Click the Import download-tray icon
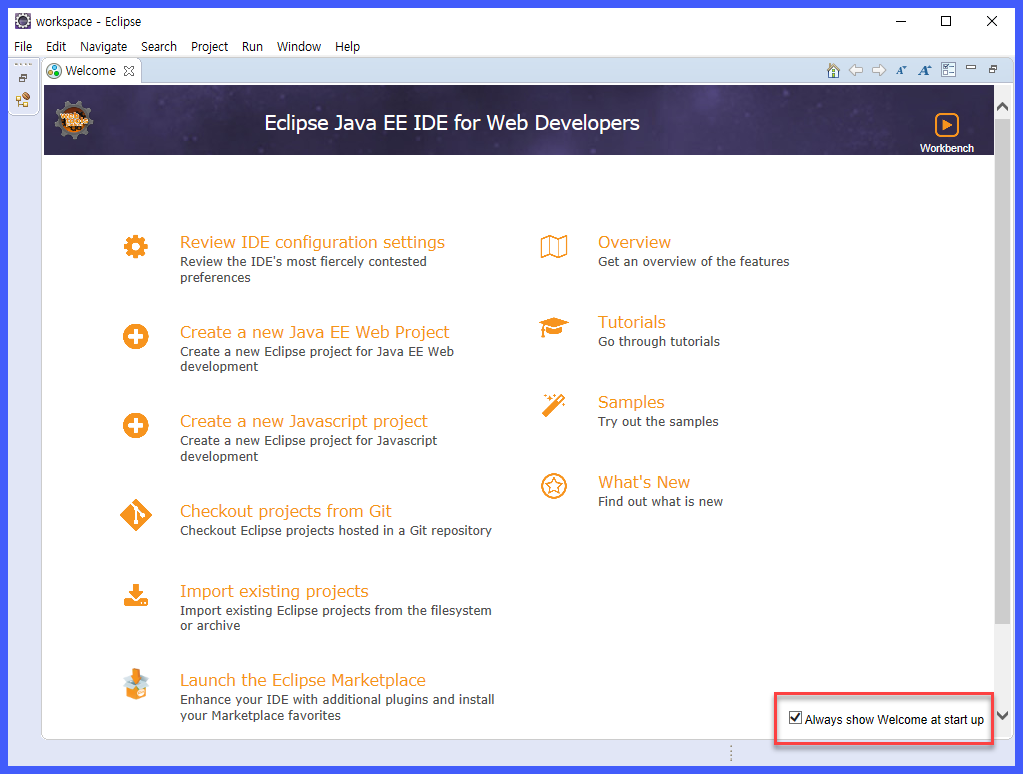Screen dimensions: 1023x774 (x=136, y=595)
